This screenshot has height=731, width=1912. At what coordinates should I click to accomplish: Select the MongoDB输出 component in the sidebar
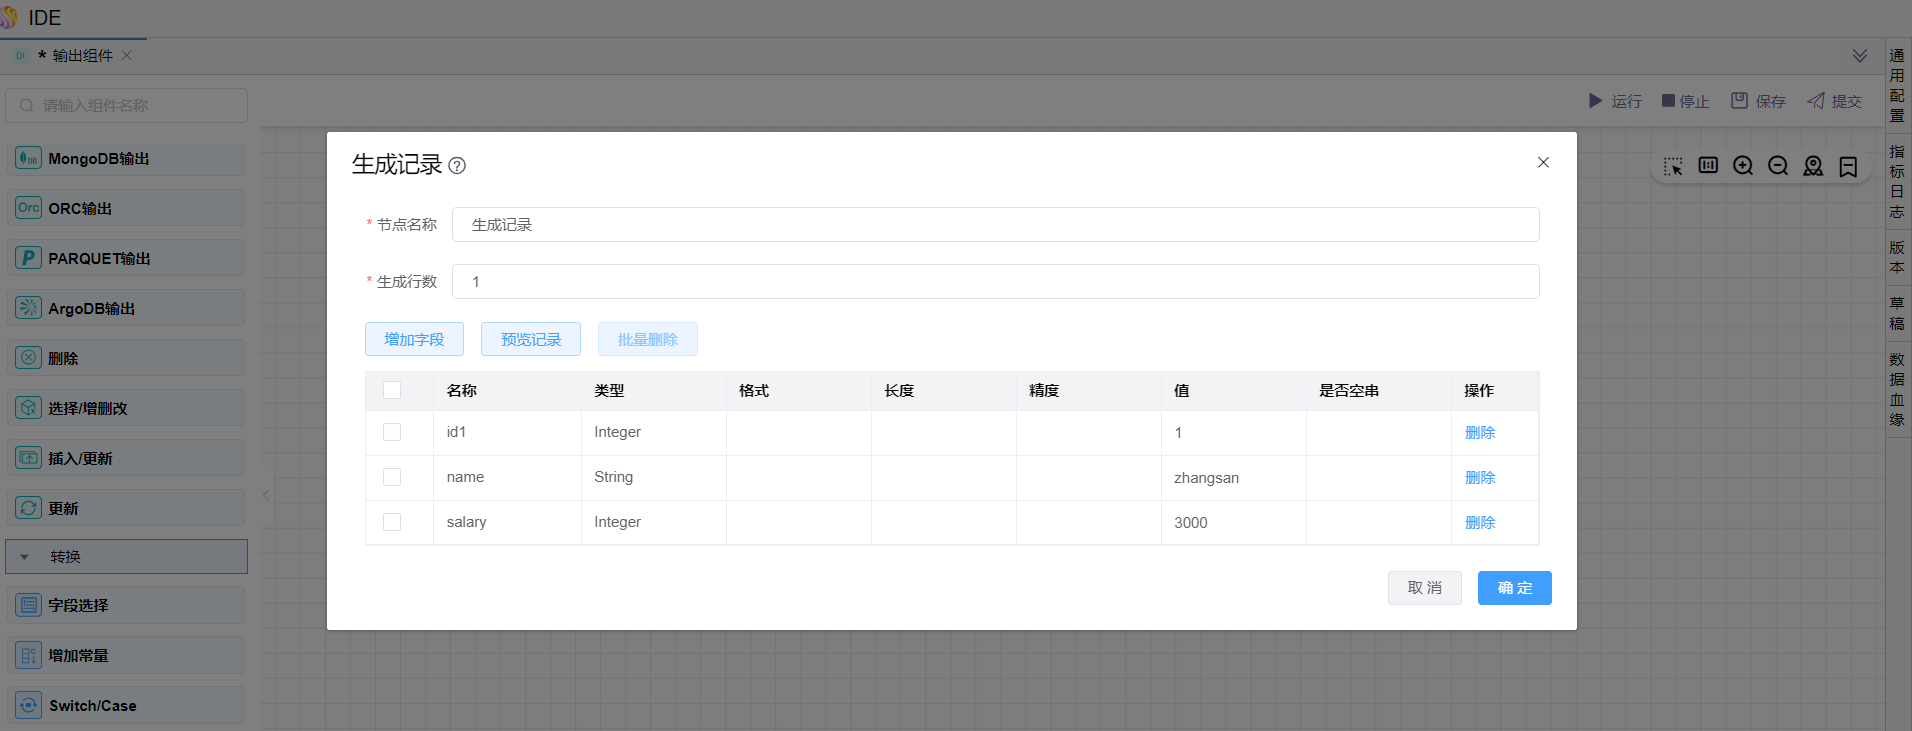pyautogui.click(x=126, y=158)
